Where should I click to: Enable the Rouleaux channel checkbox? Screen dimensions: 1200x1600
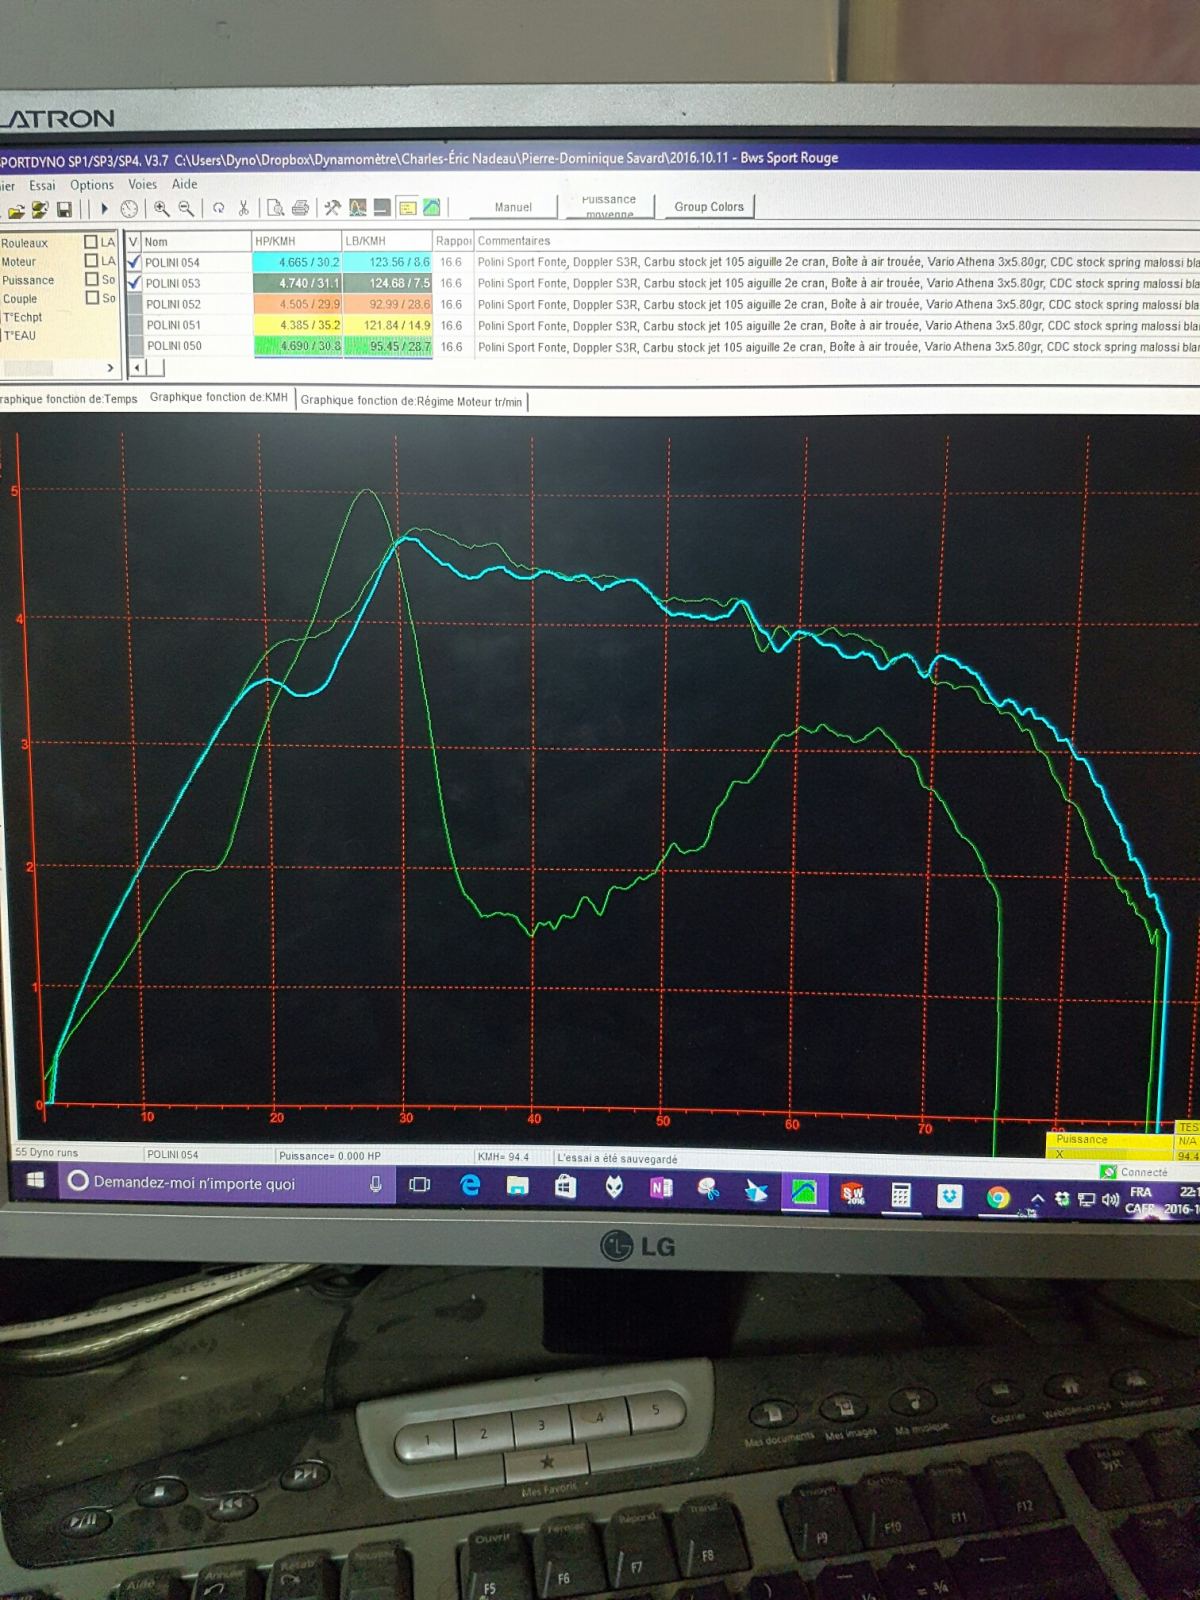pyautogui.click(x=91, y=242)
